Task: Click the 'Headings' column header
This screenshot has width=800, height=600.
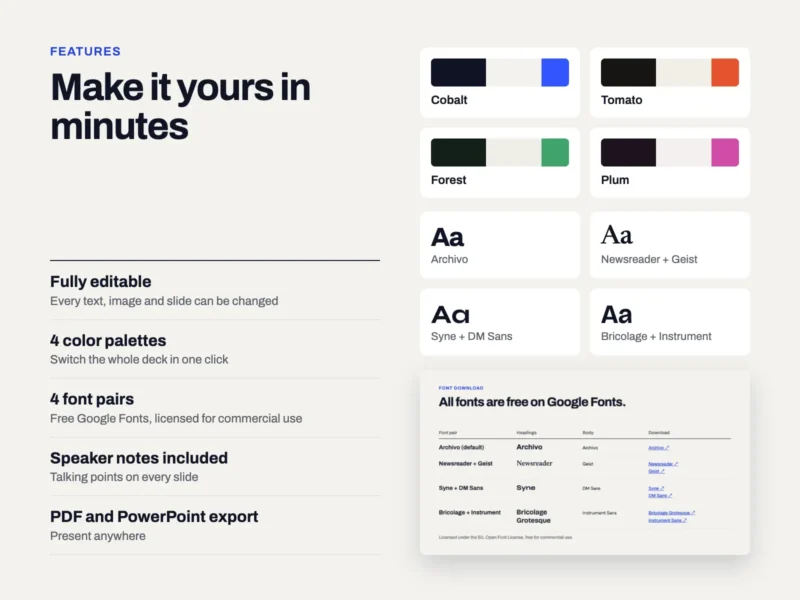Action: coord(527,433)
